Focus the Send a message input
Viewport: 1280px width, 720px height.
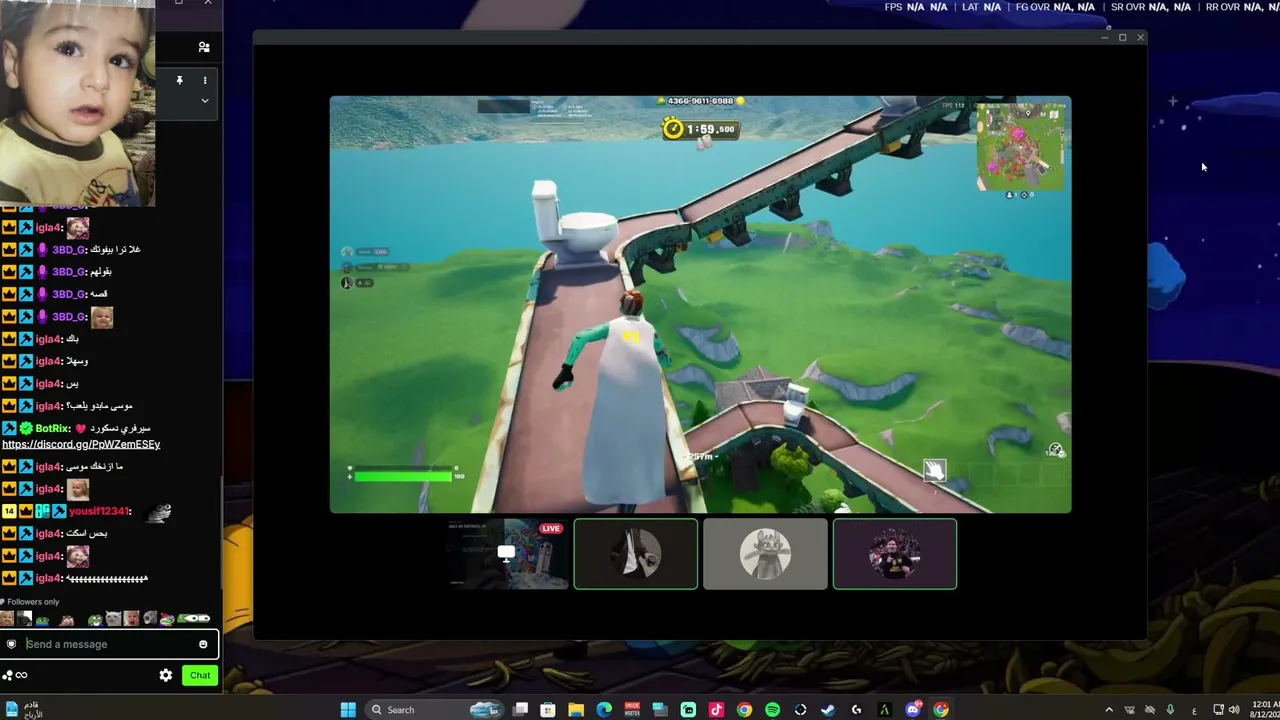click(x=110, y=644)
